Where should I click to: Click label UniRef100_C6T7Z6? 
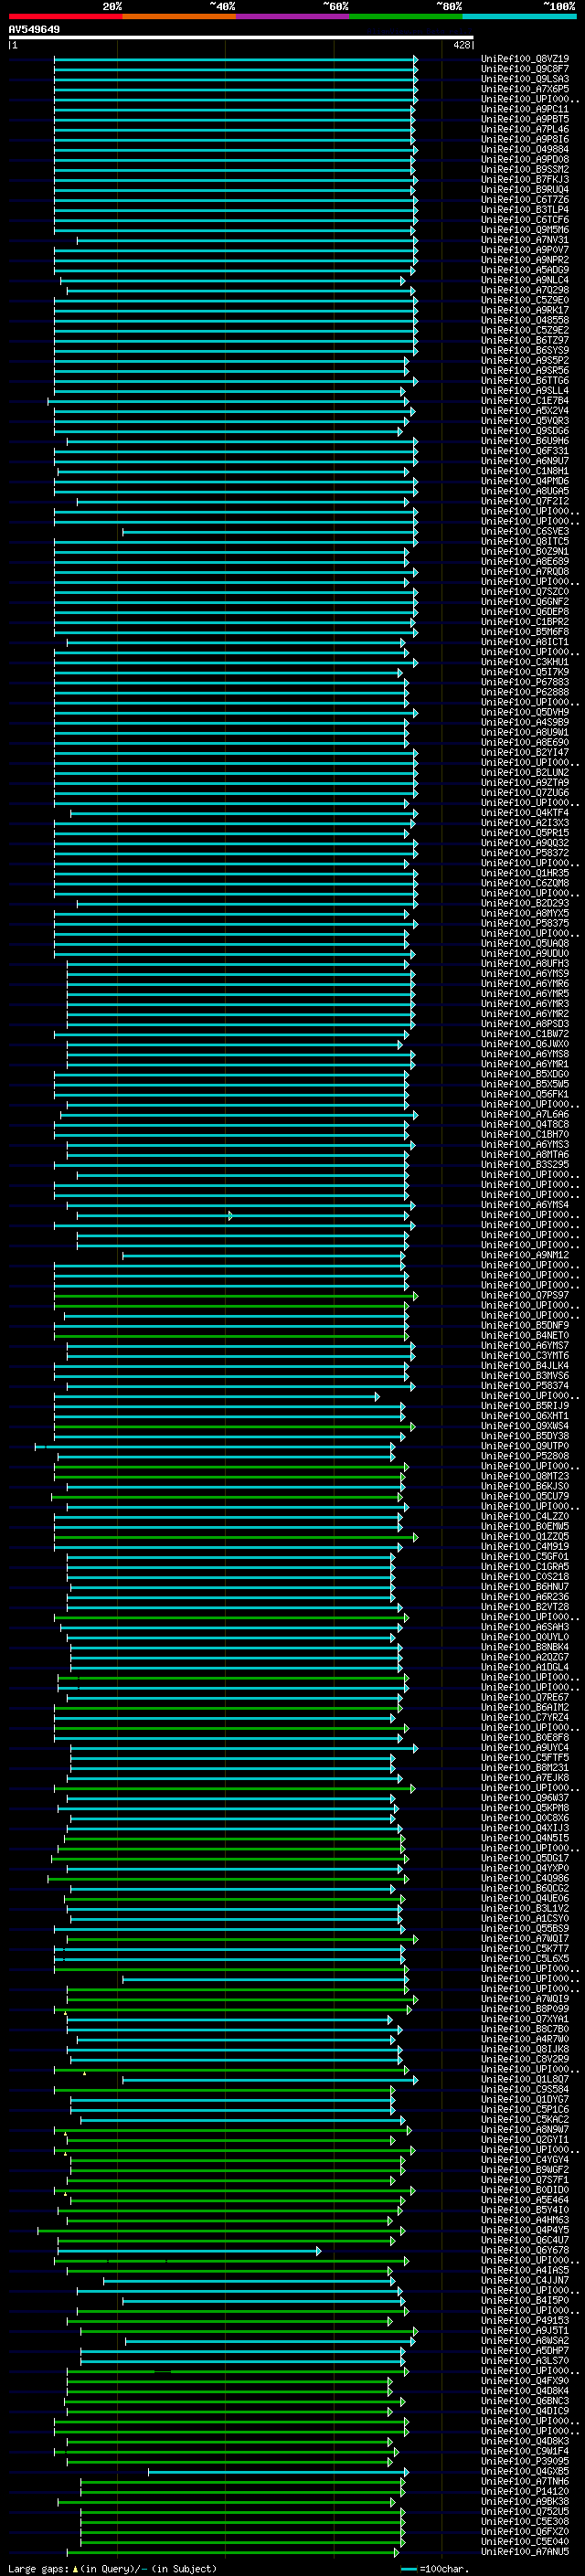click(525, 200)
